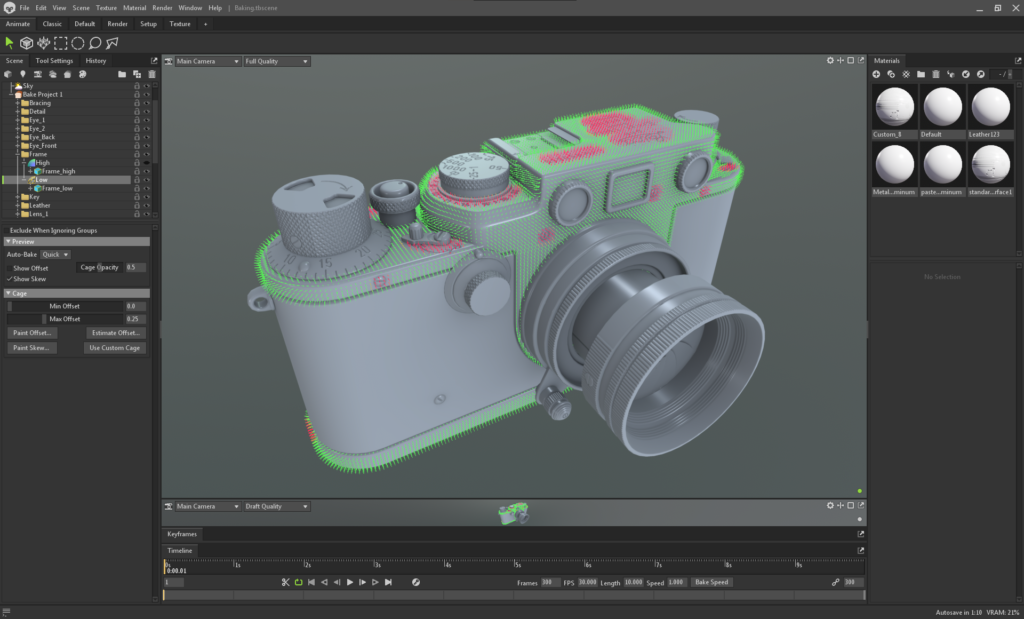This screenshot has width=1024, height=619.
Task: Open the Full Quality viewport dropdown
Action: point(276,61)
